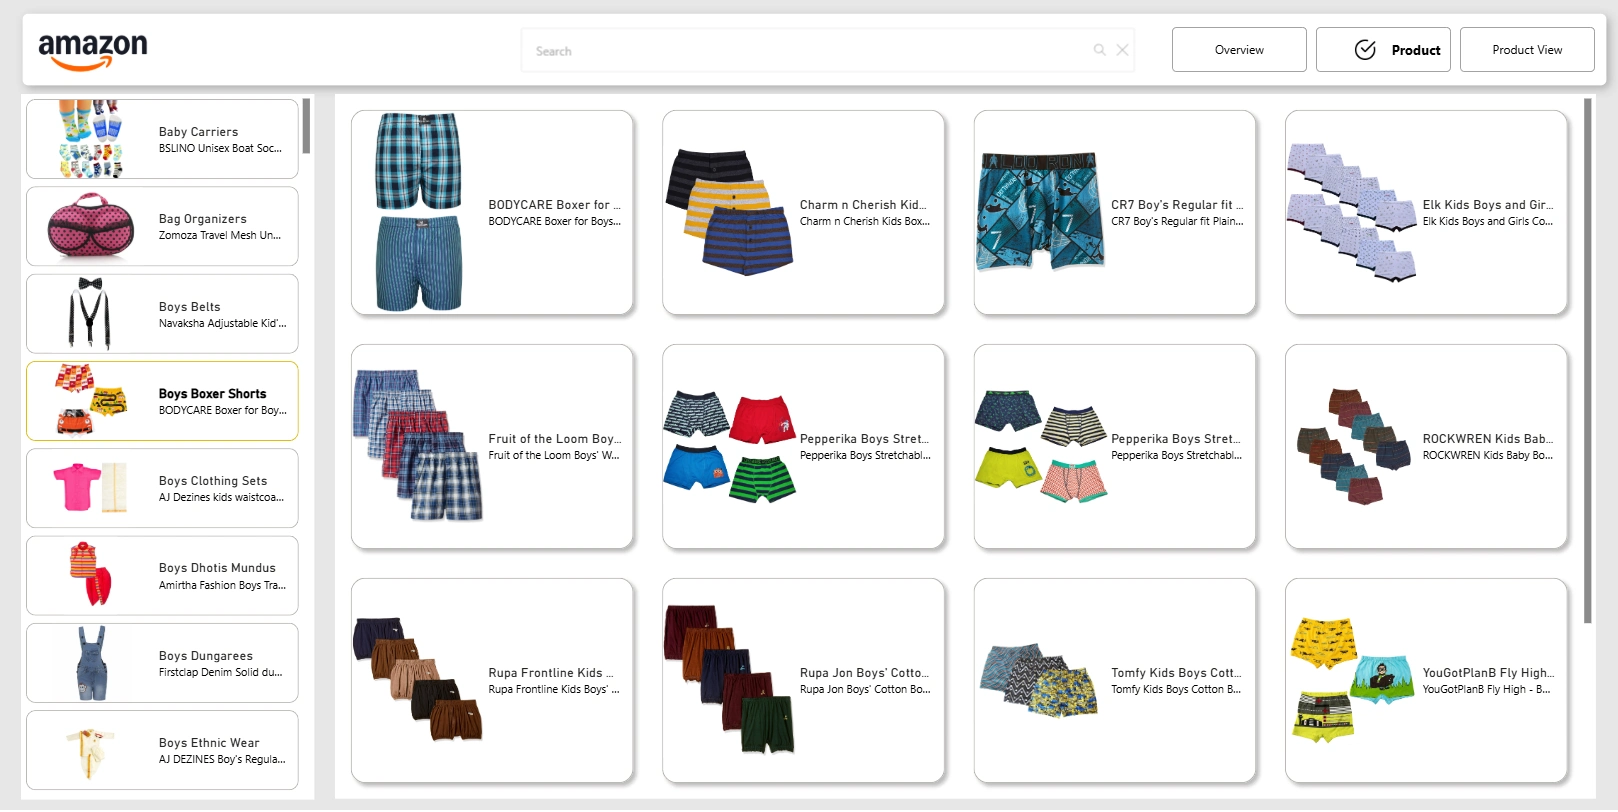Open the BODYCARE Boxer product card
The height and width of the screenshot is (812, 1618).
pos(492,213)
